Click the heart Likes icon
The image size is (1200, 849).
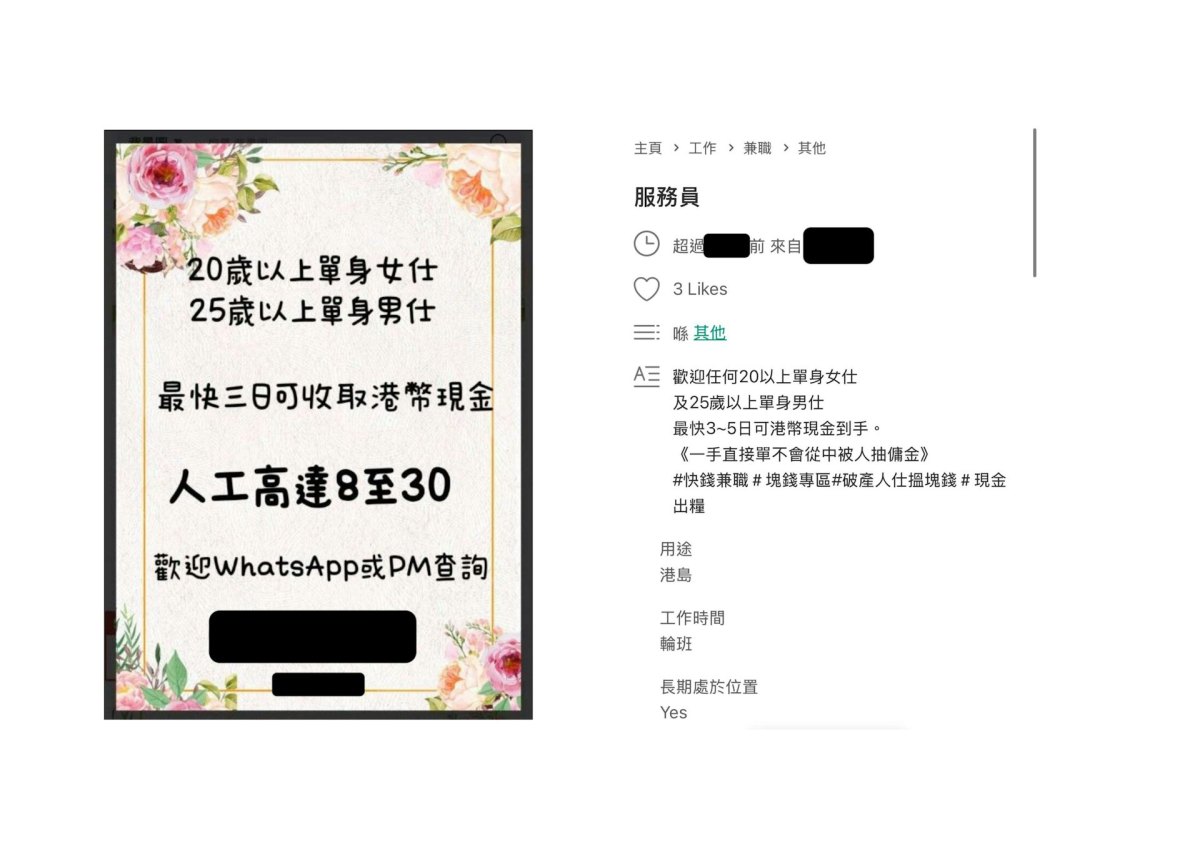tap(647, 289)
